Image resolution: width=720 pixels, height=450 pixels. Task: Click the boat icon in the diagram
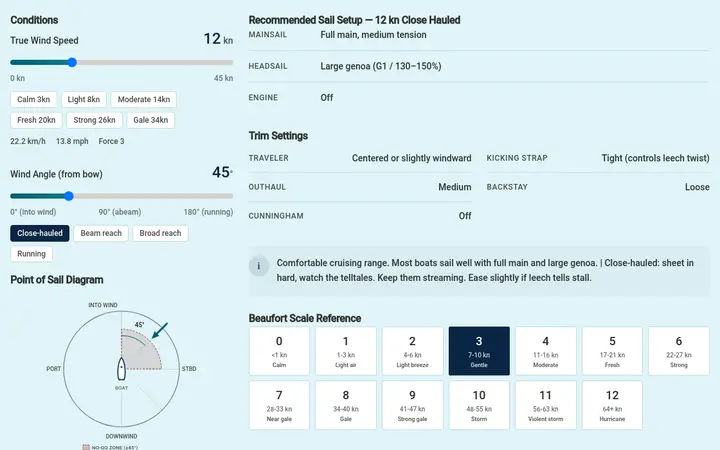click(x=121, y=369)
